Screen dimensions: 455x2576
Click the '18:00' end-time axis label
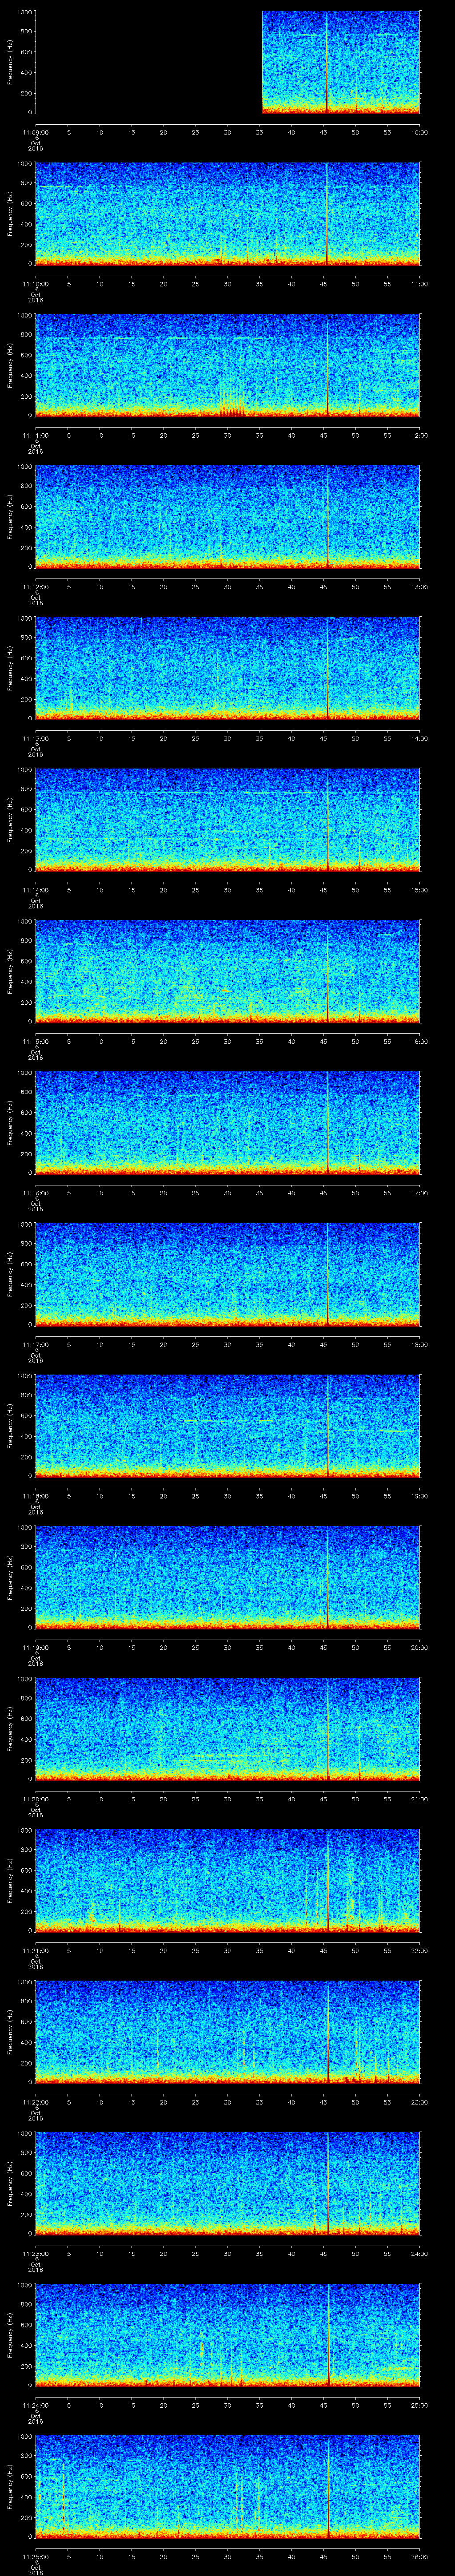click(419, 1344)
